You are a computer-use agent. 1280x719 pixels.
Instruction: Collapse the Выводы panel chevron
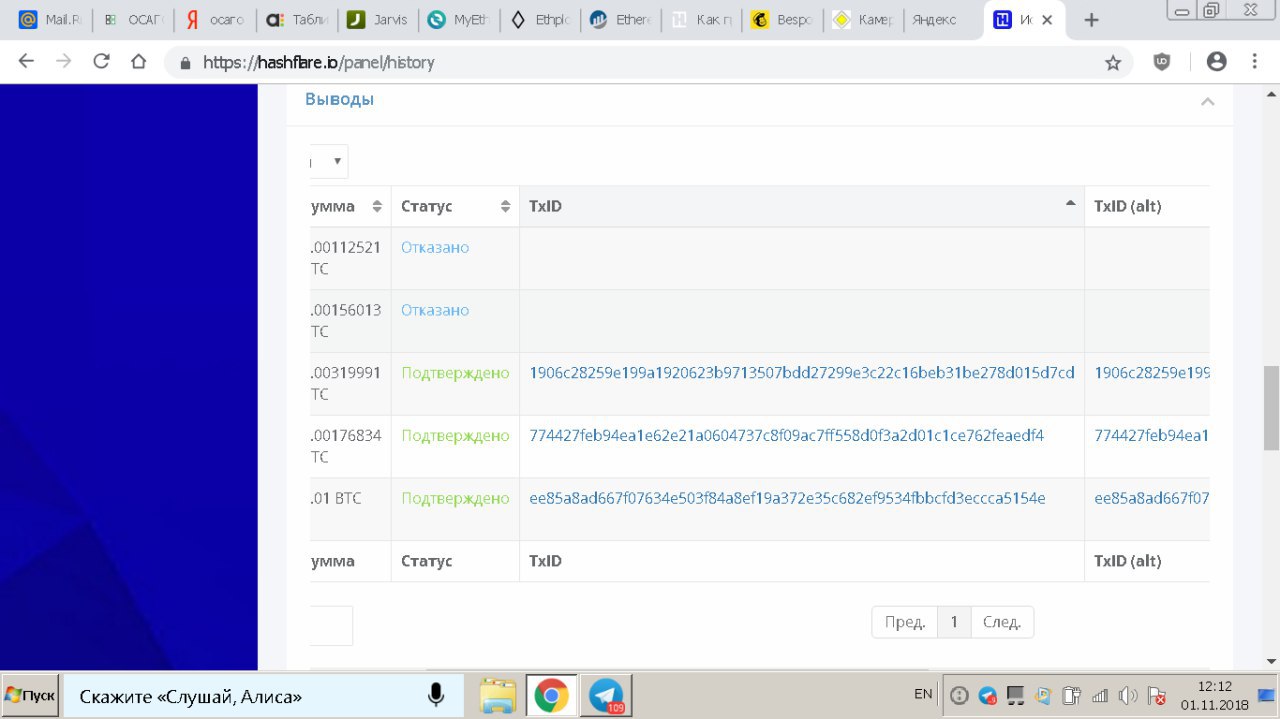click(1207, 101)
